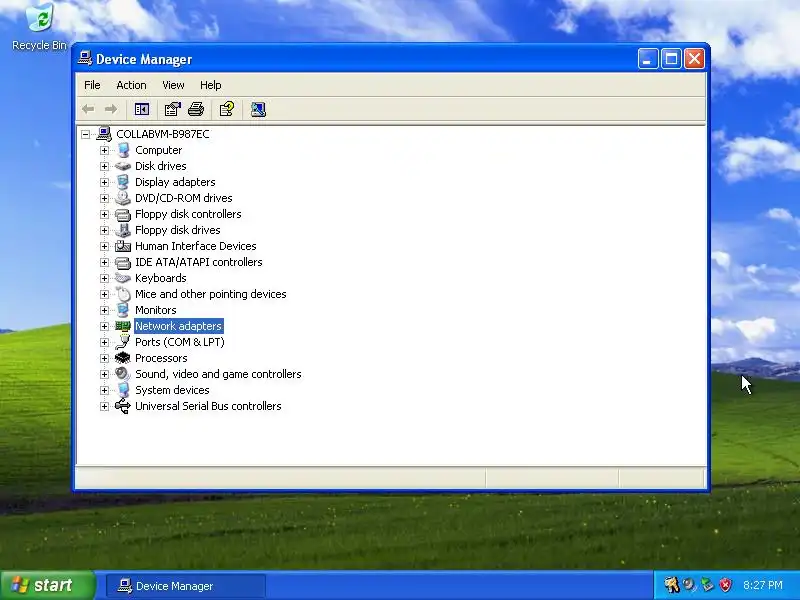Select the Recycle Bin desktop icon
Screen dimensions: 800x600
point(39,27)
